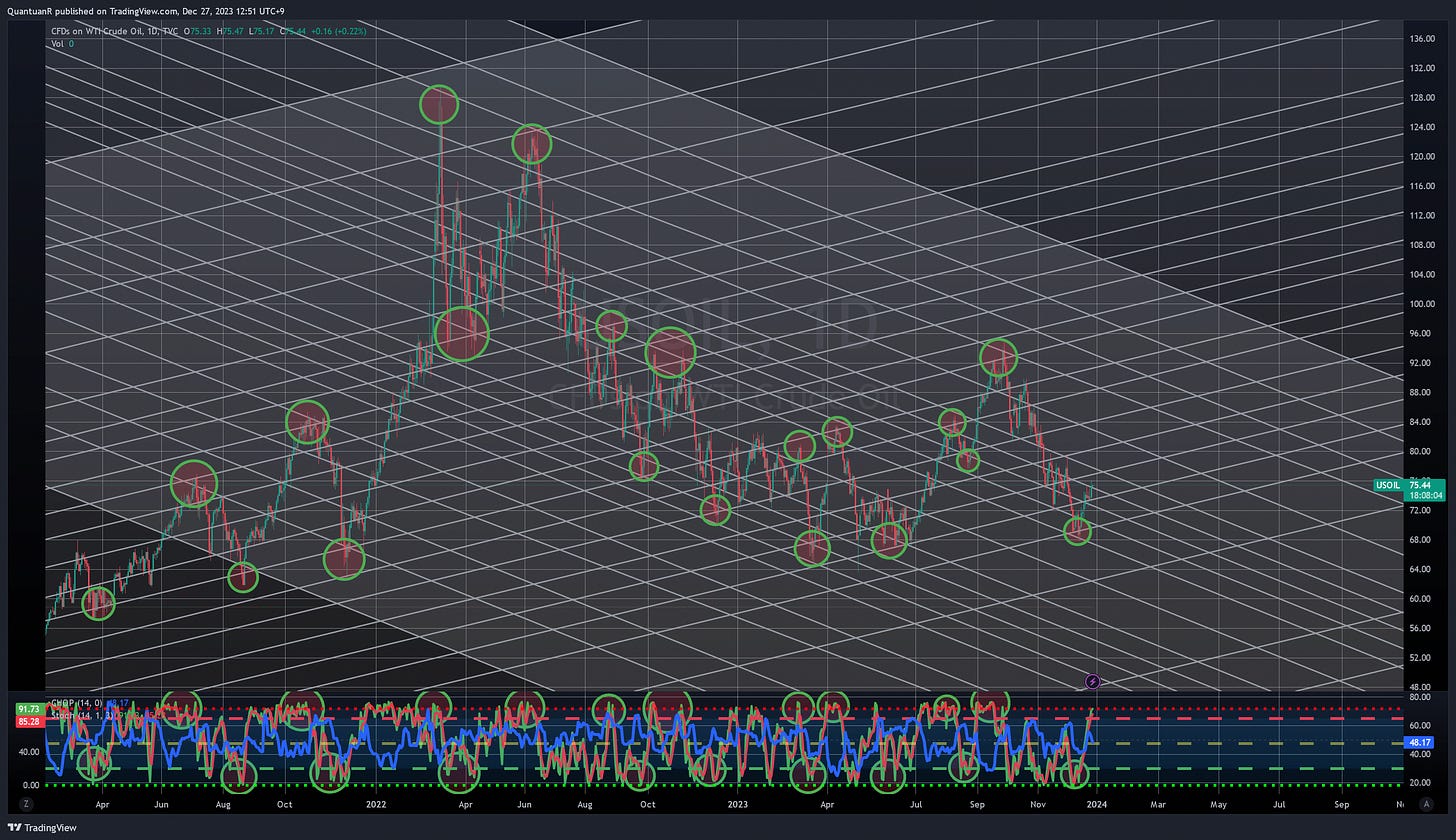Click the 2023 label on the time axis

click(737, 803)
